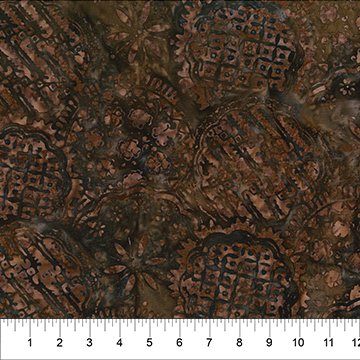Click the number 2 on the ruler
The image size is (360, 360).
pyautogui.click(x=60, y=343)
